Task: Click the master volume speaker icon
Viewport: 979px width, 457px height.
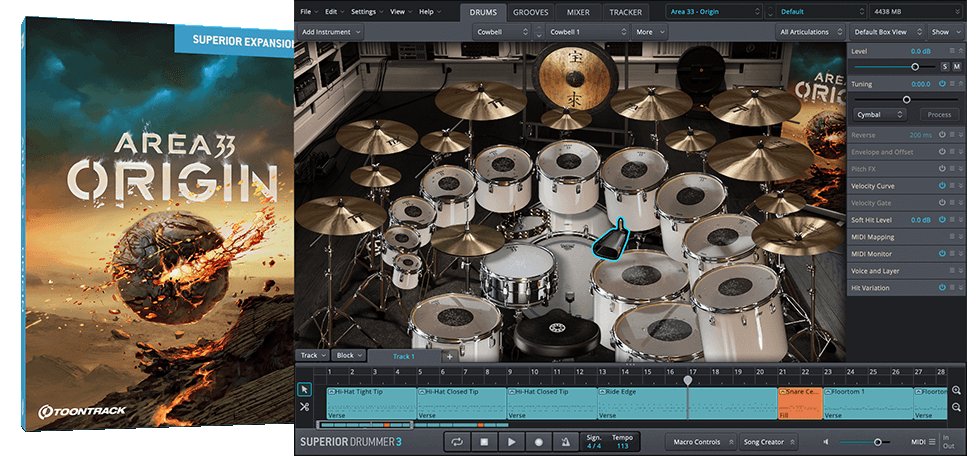Action: [826, 441]
